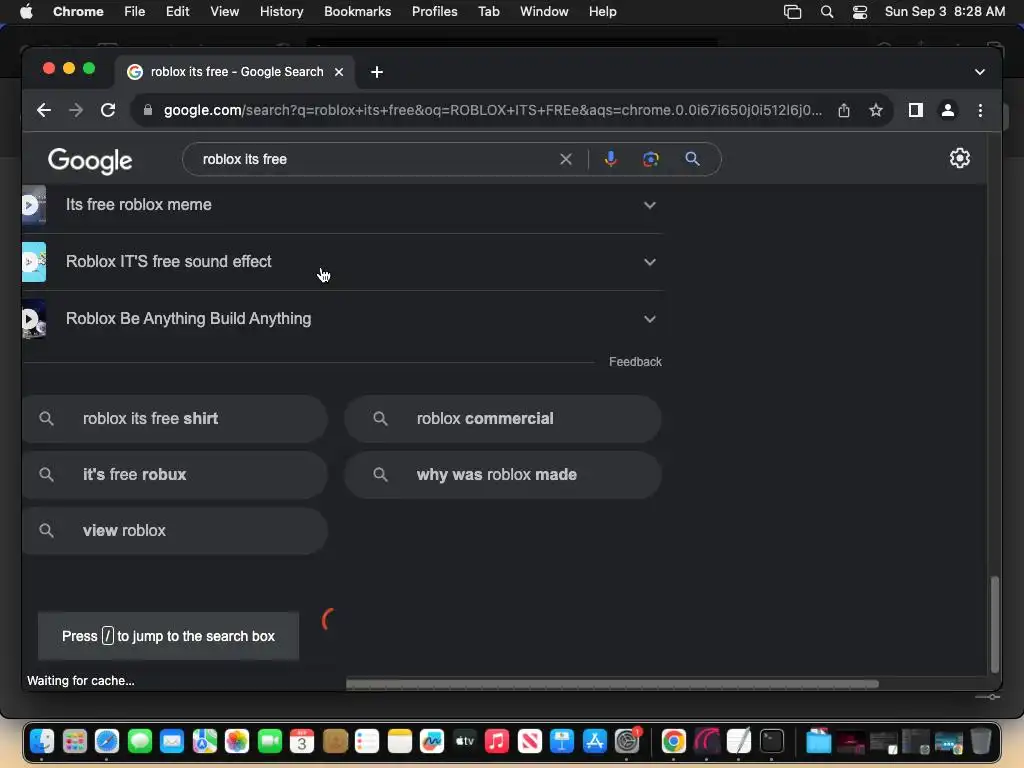Share this page from address bar
The image size is (1024, 768).
click(844, 110)
